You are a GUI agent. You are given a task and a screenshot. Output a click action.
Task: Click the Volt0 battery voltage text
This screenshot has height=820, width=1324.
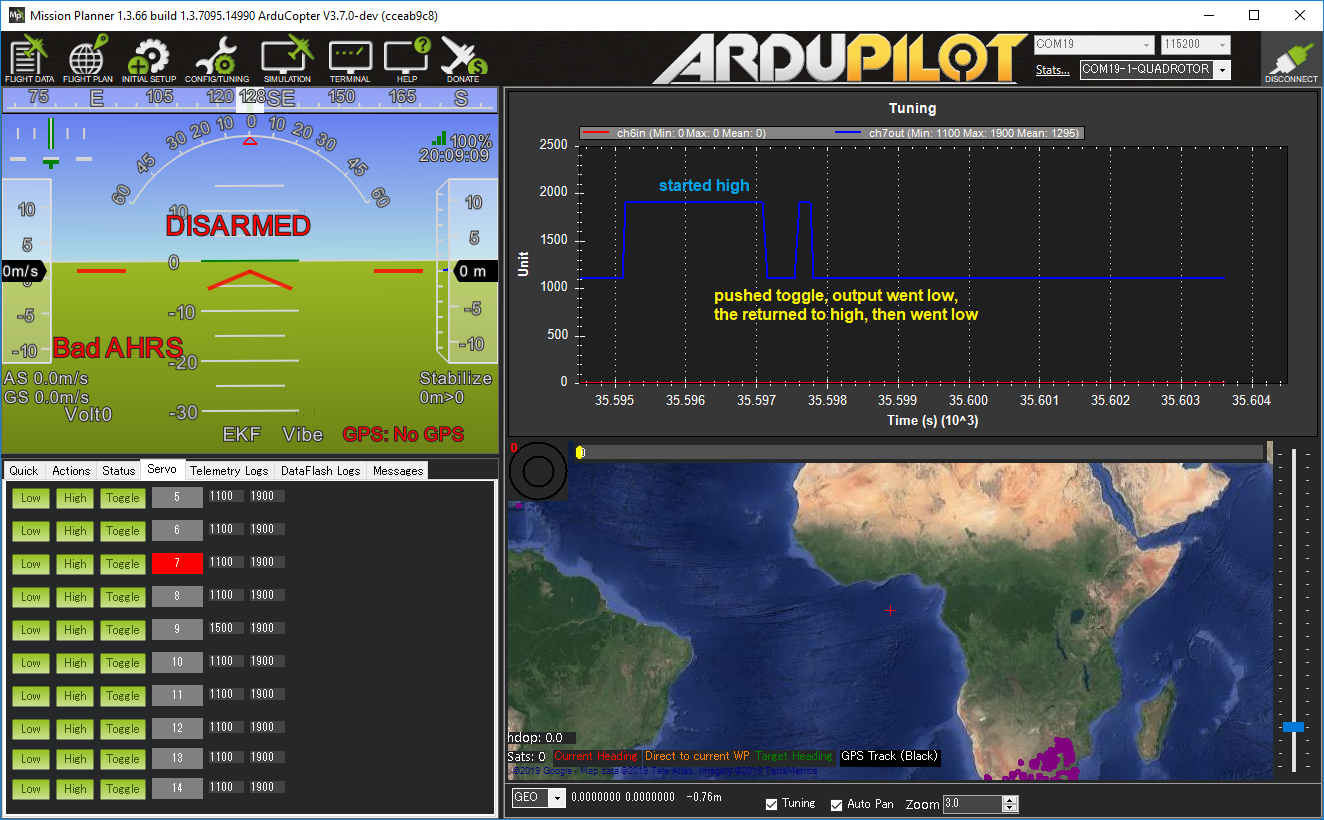click(89, 414)
